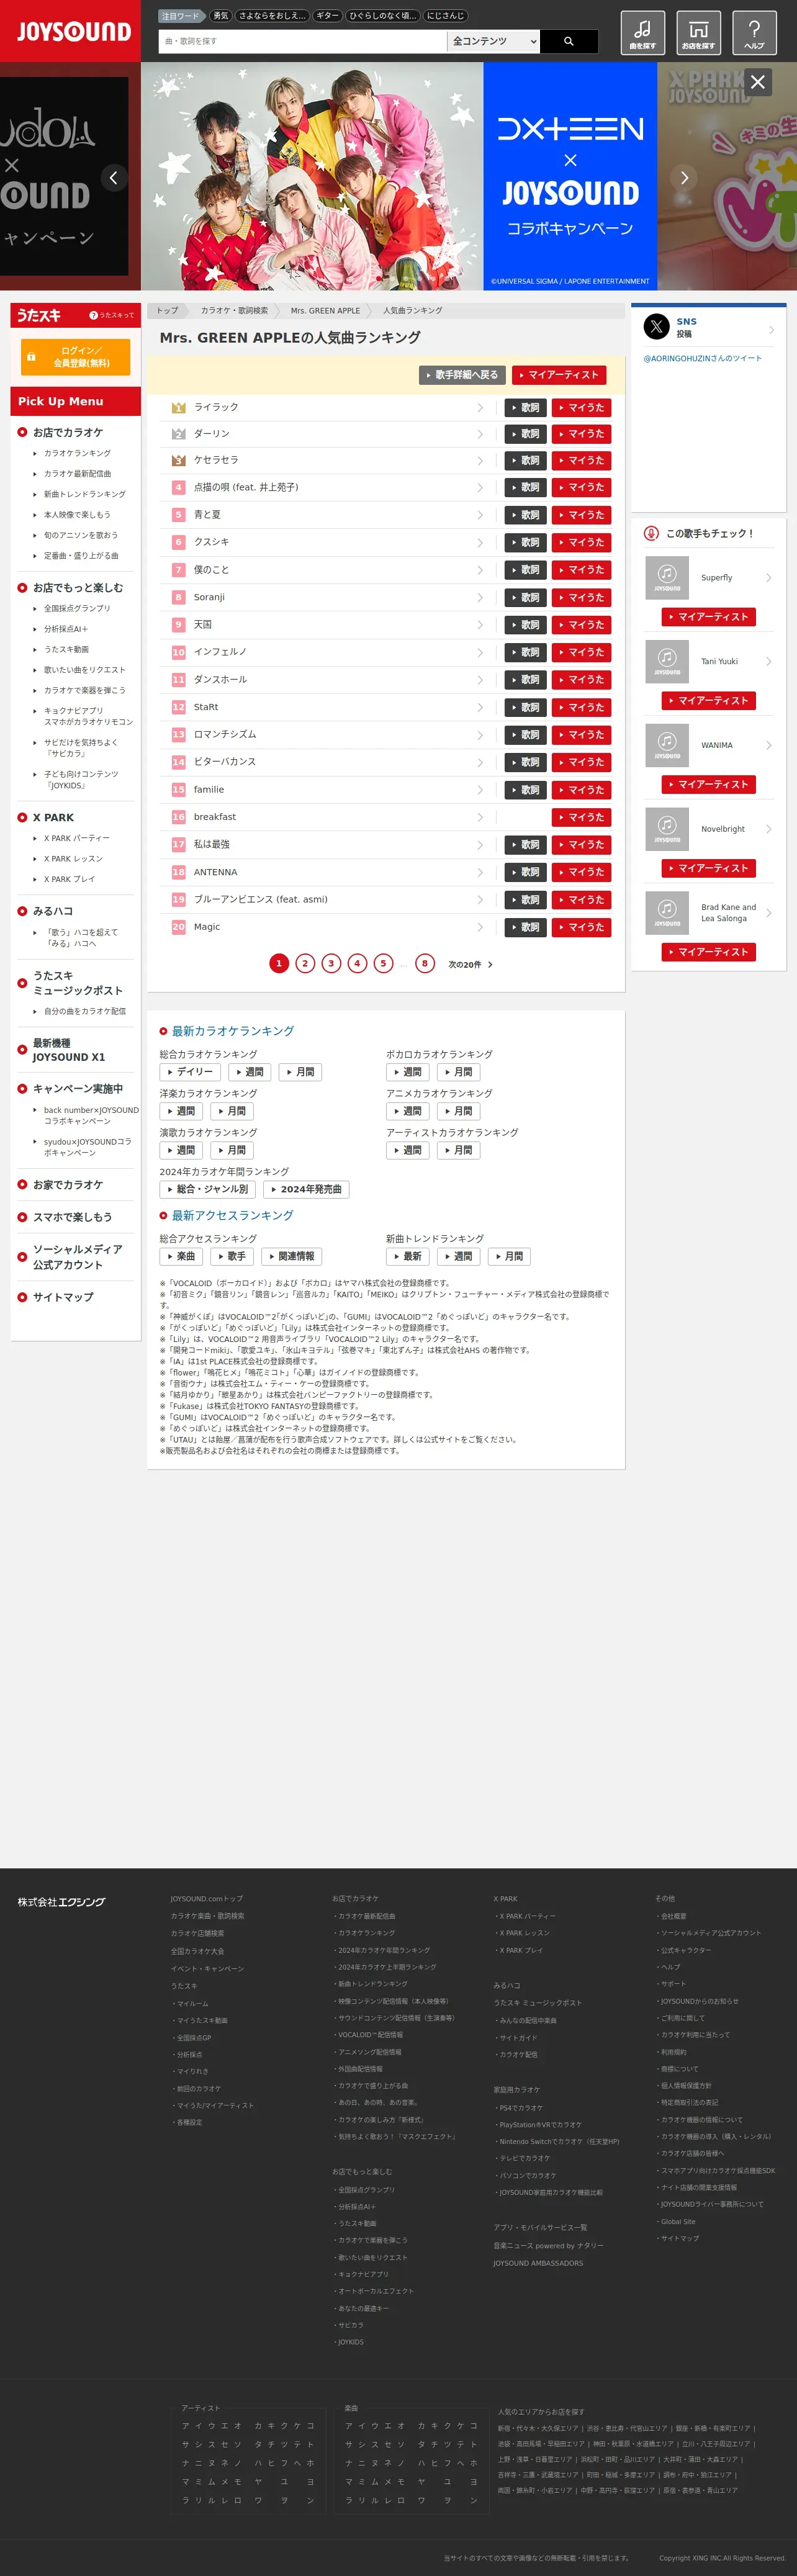The height and width of the screenshot is (2576, 797).
Task: Open footer PS4でカラオケ link
Action: tap(520, 2108)
